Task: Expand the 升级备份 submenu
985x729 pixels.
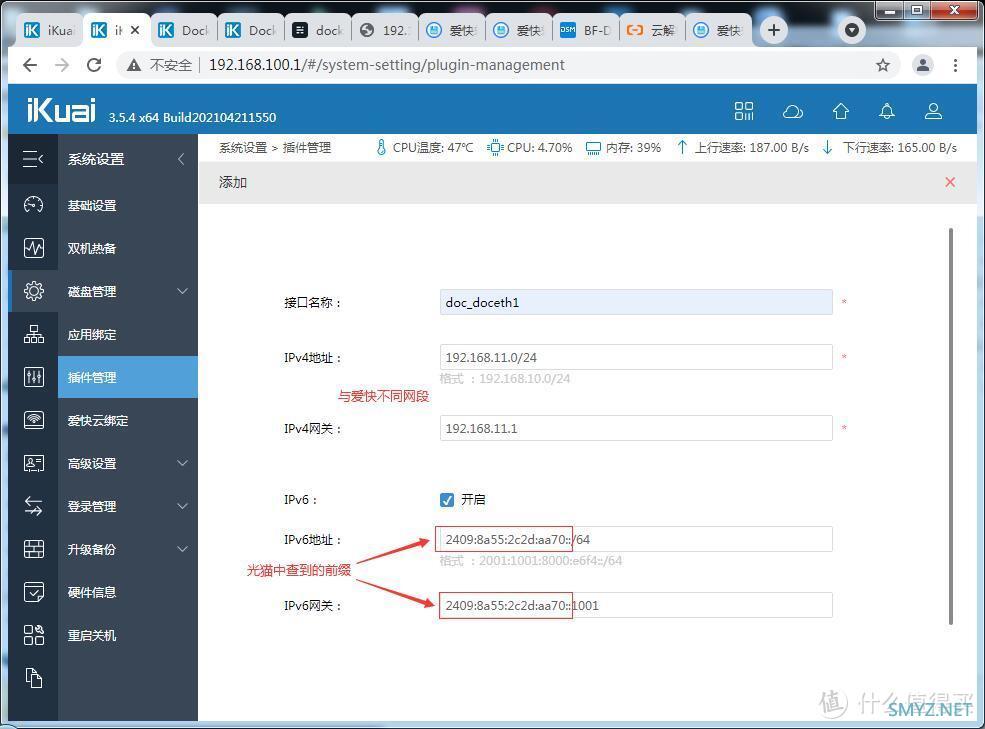Action: tap(182, 549)
